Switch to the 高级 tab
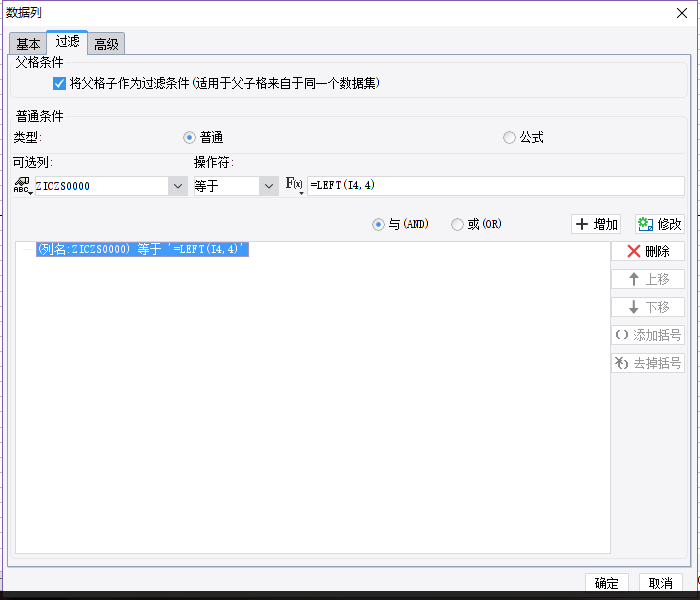Viewport: 700px width, 600px height. pyautogui.click(x=106, y=44)
